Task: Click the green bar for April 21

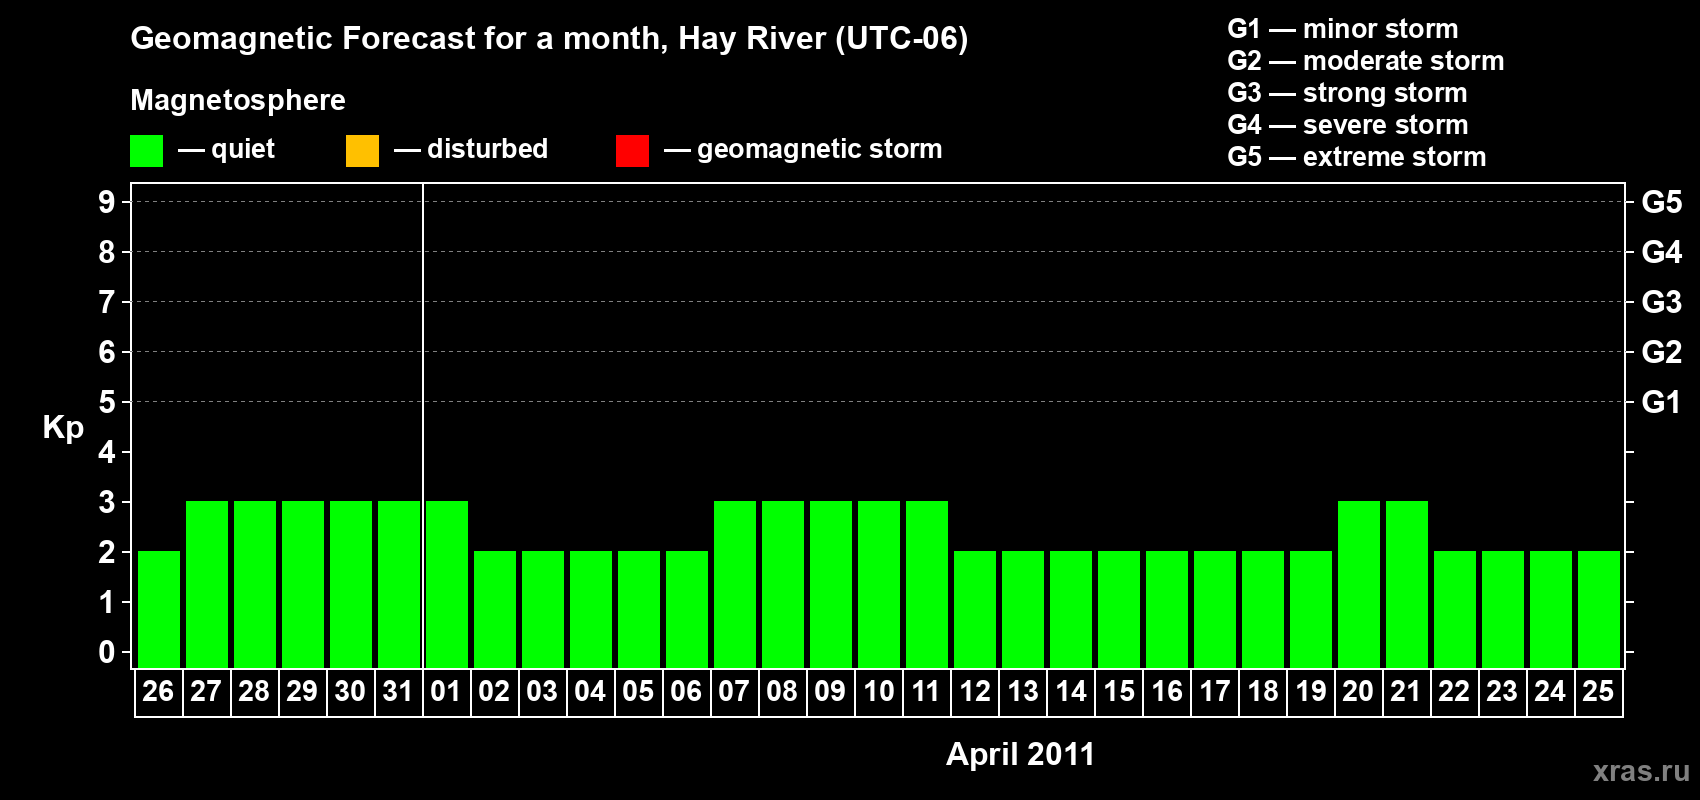Action: [x=1407, y=584]
